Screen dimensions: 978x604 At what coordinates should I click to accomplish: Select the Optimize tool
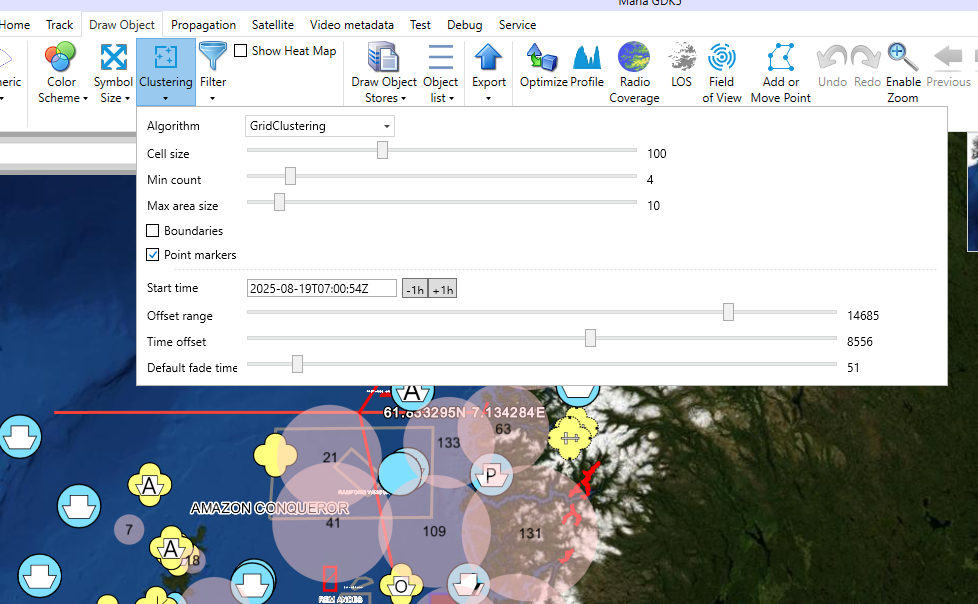[543, 66]
